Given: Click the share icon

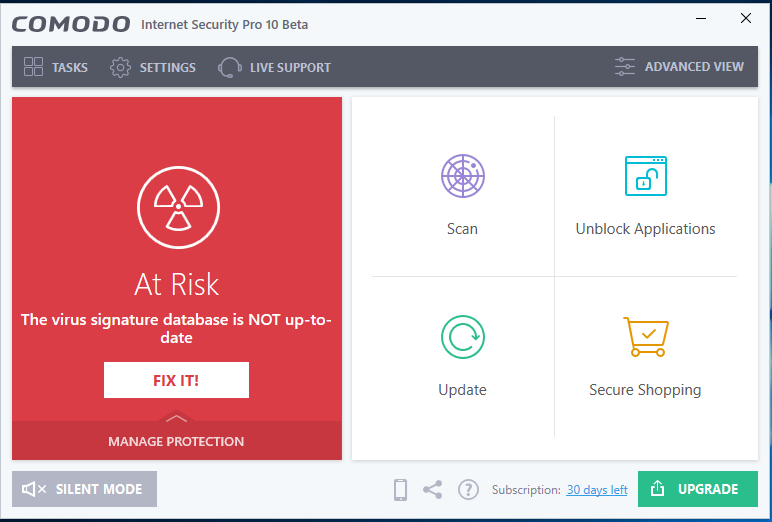Looking at the screenshot, I should (x=433, y=489).
